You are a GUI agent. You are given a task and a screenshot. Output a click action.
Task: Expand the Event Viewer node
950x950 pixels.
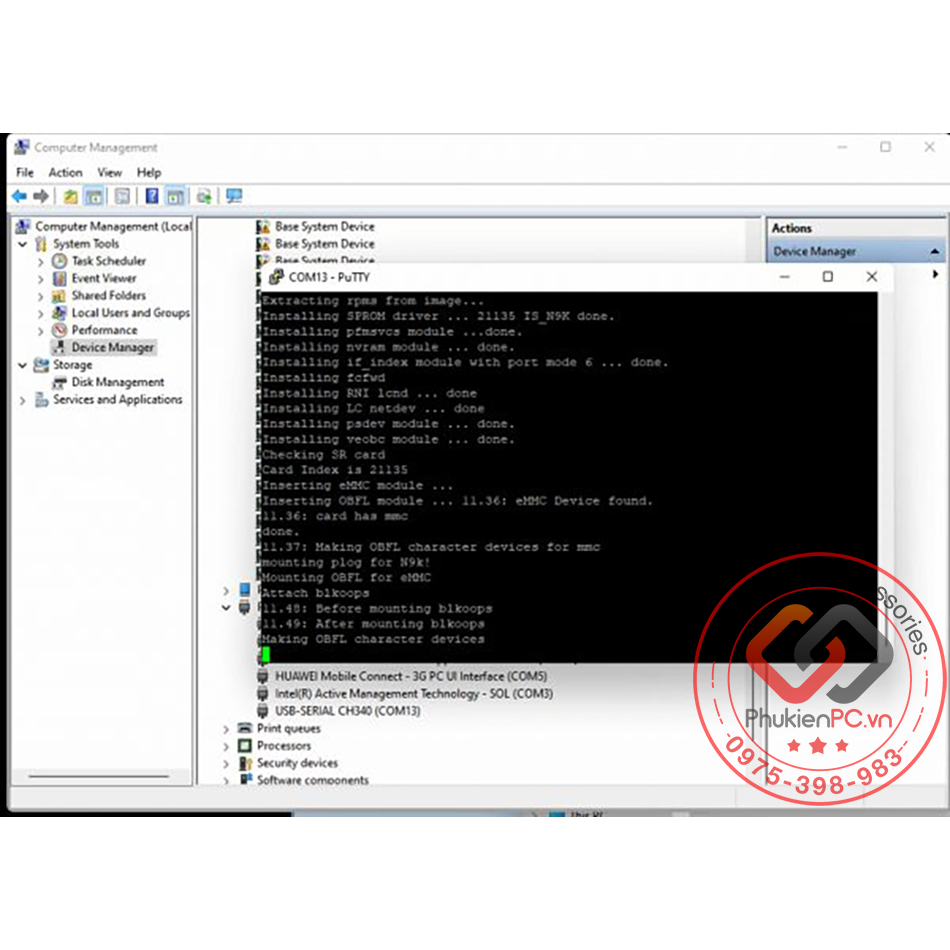point(41,279)
